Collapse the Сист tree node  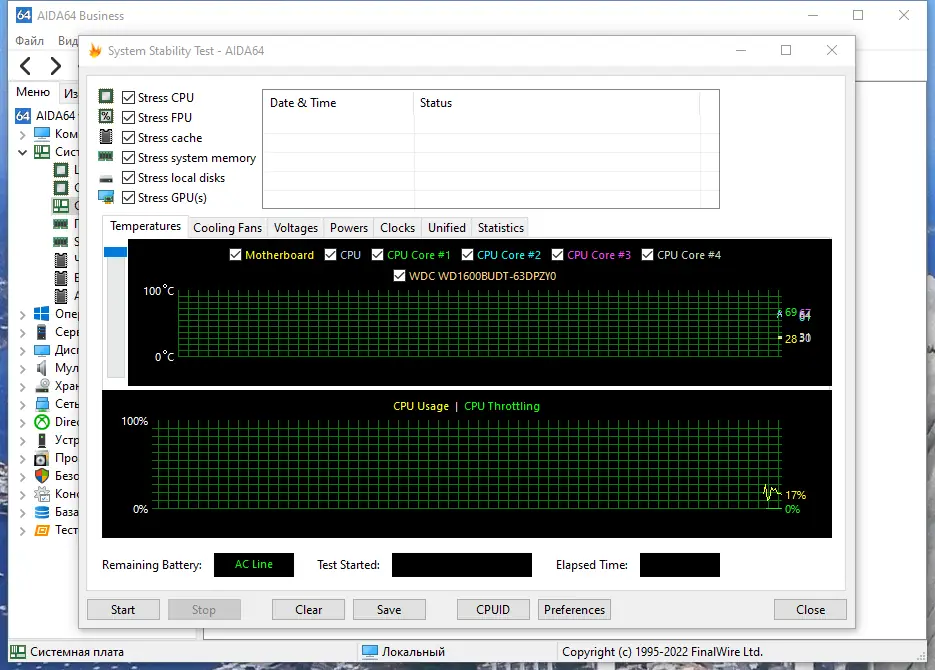(x=23, y=152)
